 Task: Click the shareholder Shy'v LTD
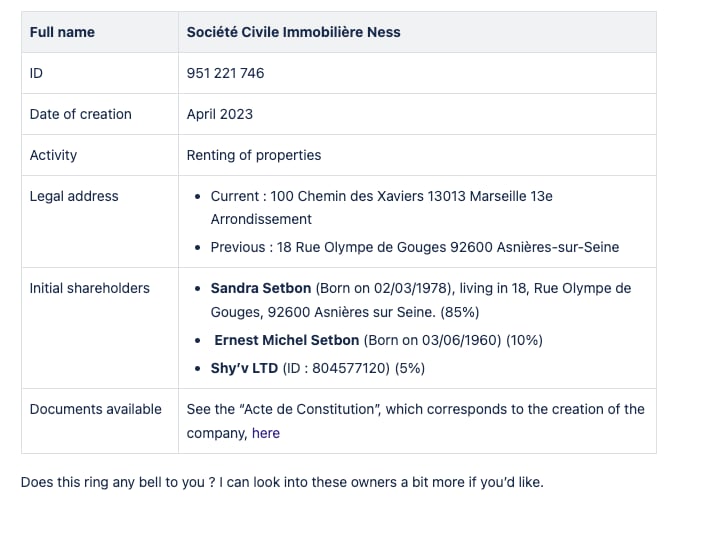(244, 368)
